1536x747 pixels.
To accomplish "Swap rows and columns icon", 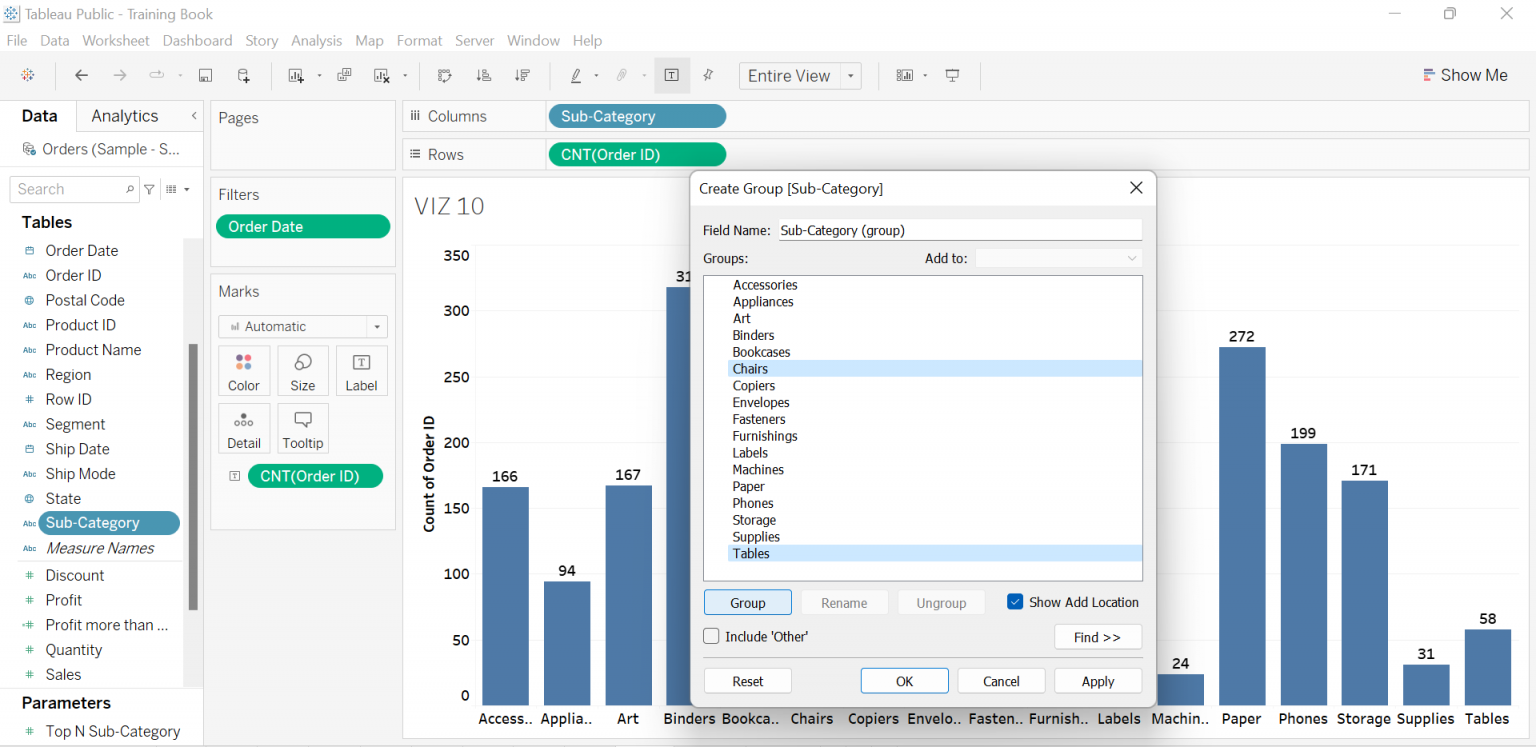I will pos(445,75).
